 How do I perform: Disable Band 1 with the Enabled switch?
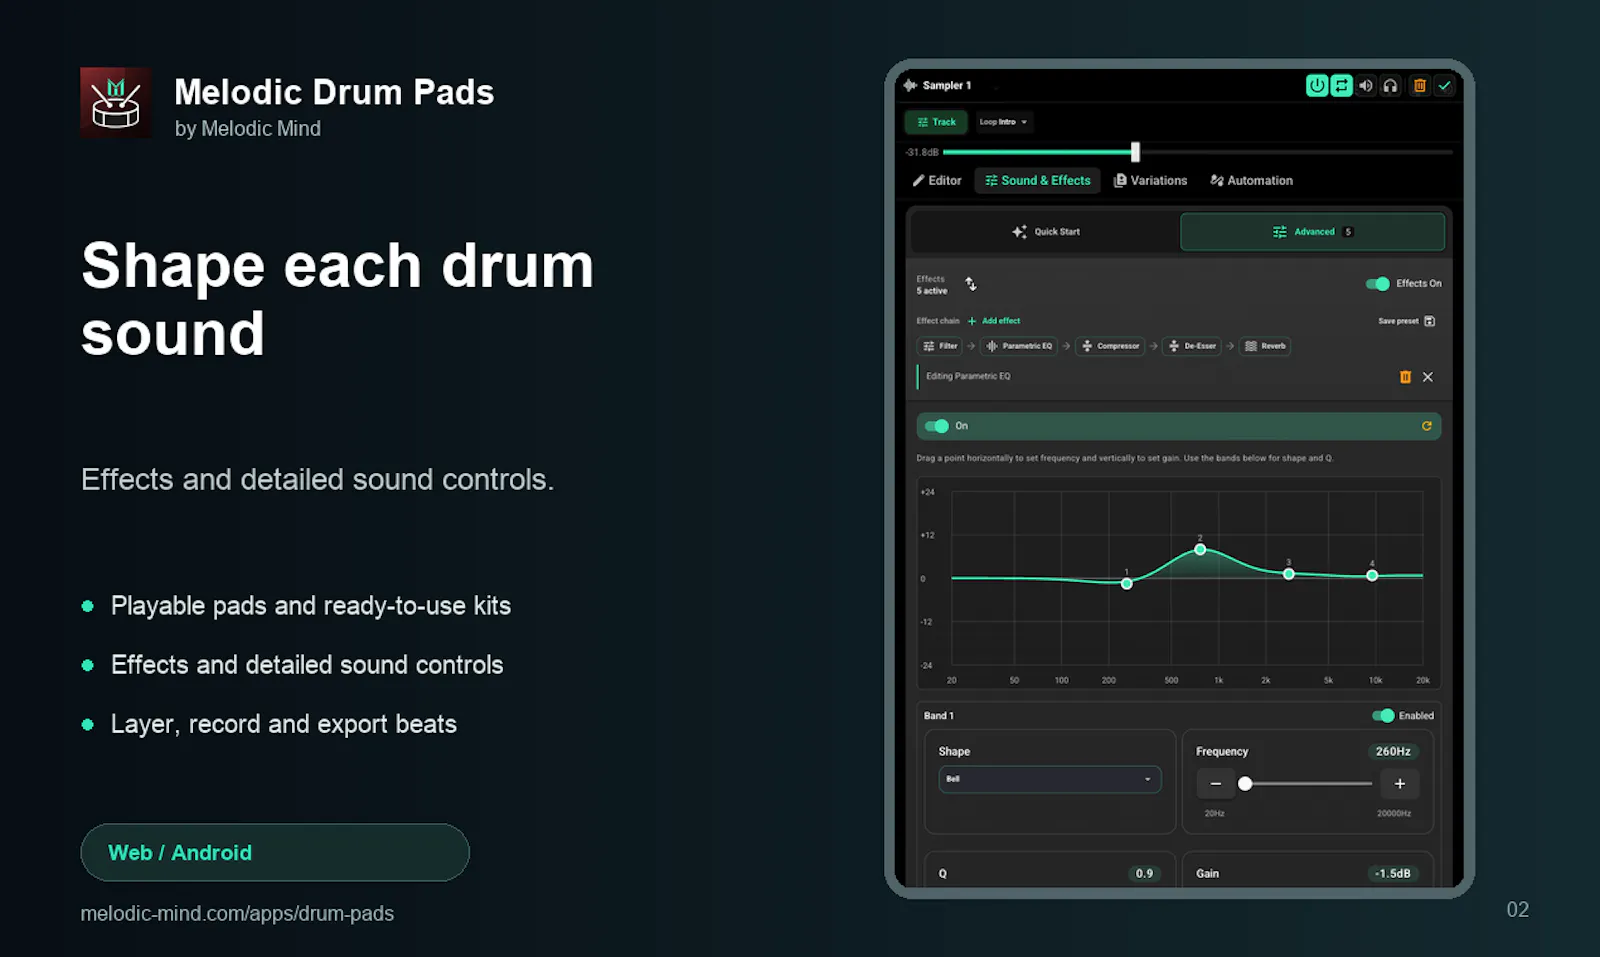1383,716
